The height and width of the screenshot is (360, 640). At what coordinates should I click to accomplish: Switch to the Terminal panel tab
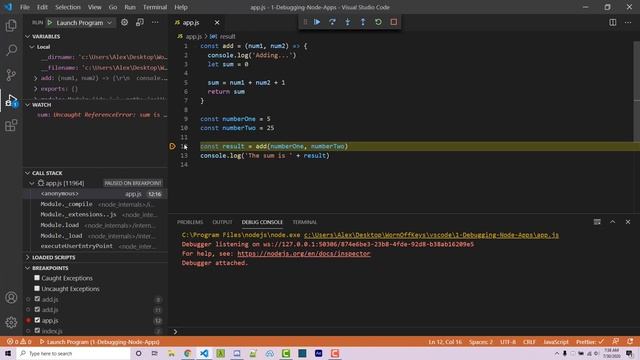[304, 222]
